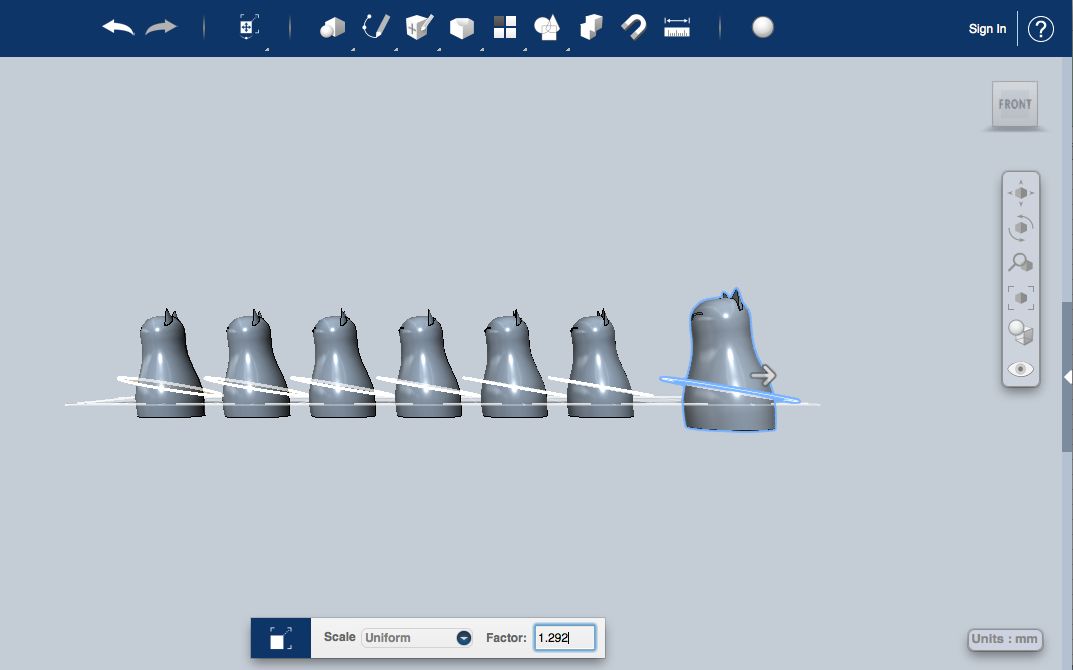Open the Grouping shapes tool menu
1073x670 pixels.
point(547,27)
